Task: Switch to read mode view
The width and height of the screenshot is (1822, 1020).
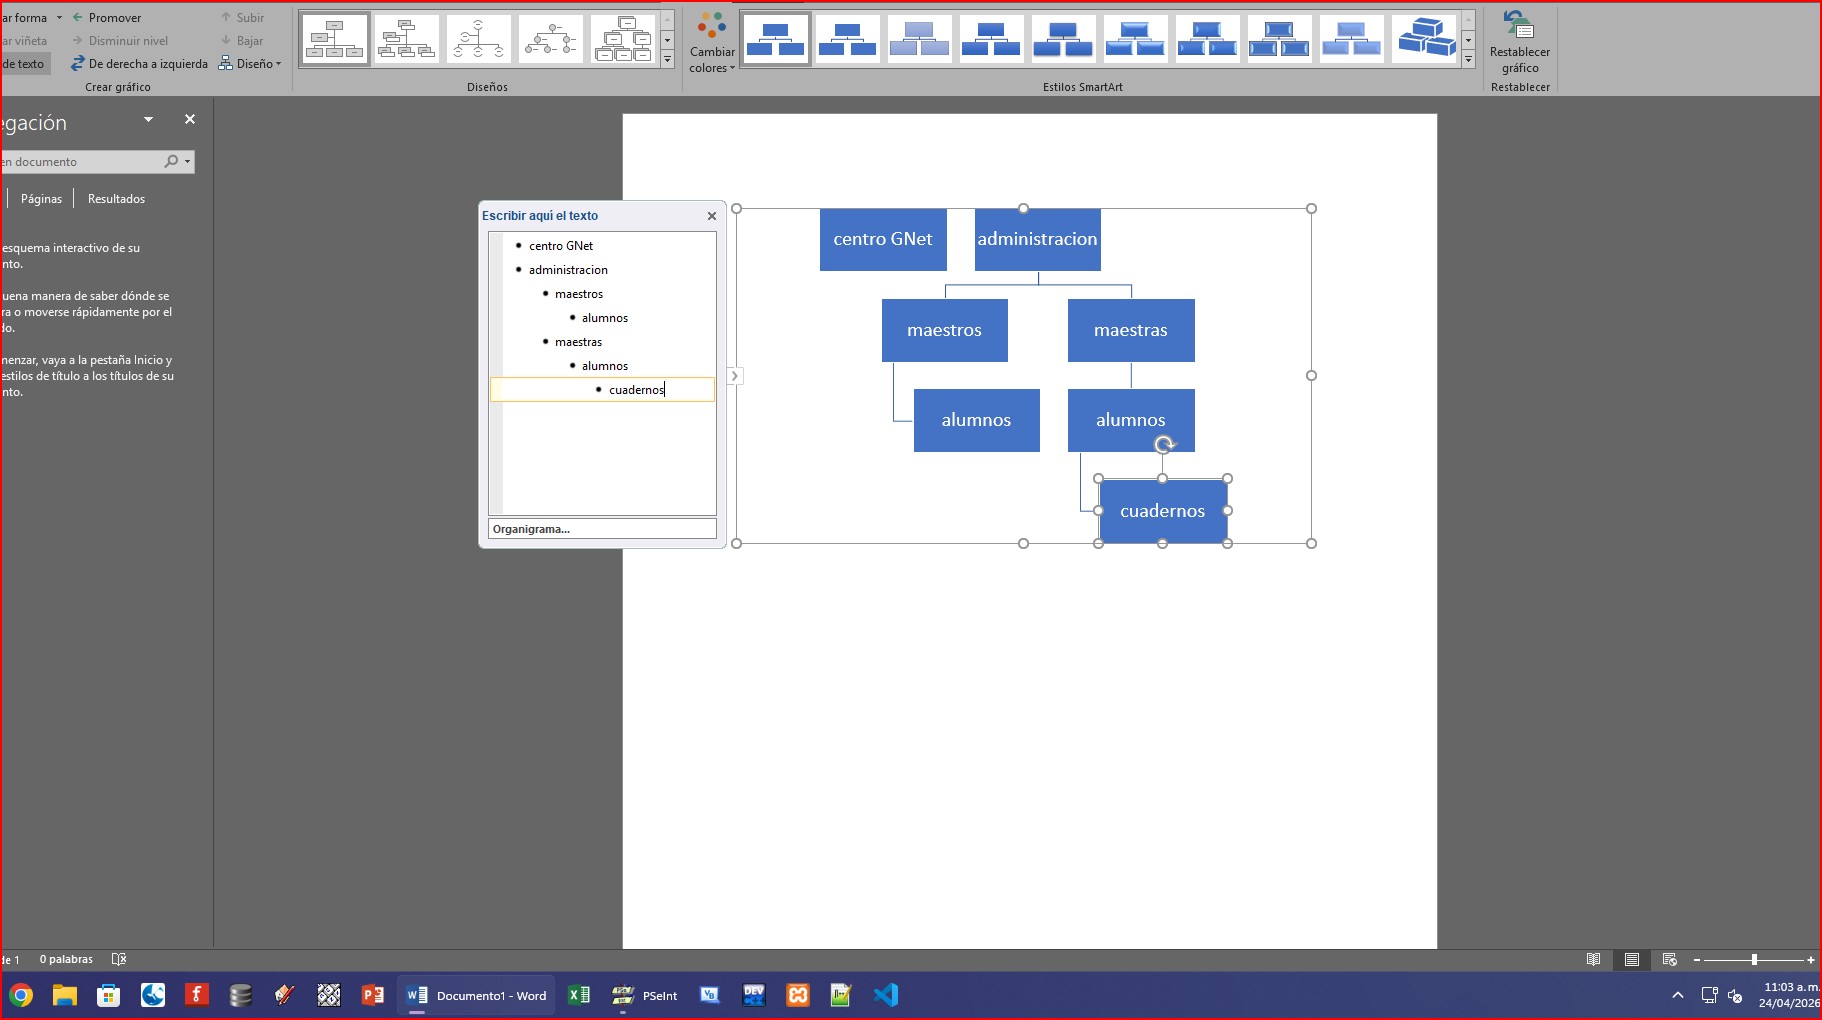Action: pos(1594,960)
